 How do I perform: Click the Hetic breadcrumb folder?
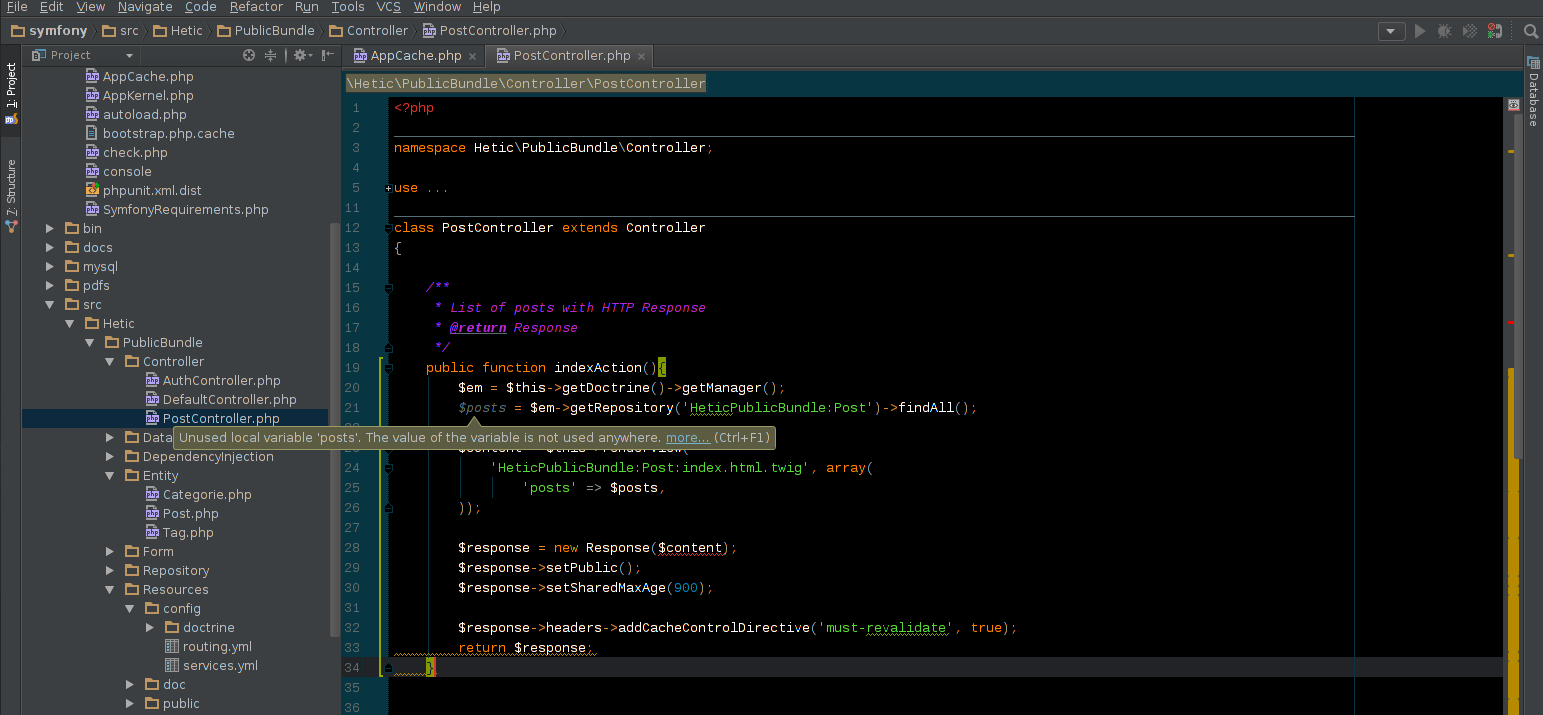coord(177,31)
